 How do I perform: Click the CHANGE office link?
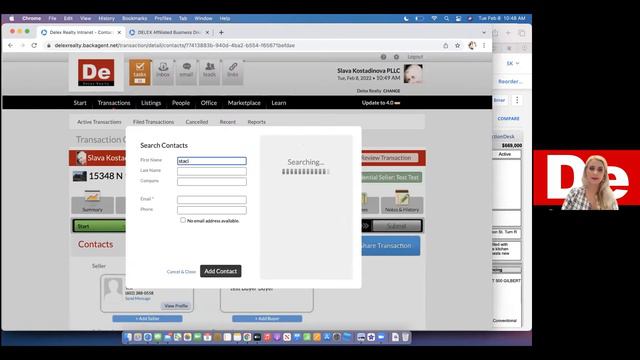[x=392, y=91]
